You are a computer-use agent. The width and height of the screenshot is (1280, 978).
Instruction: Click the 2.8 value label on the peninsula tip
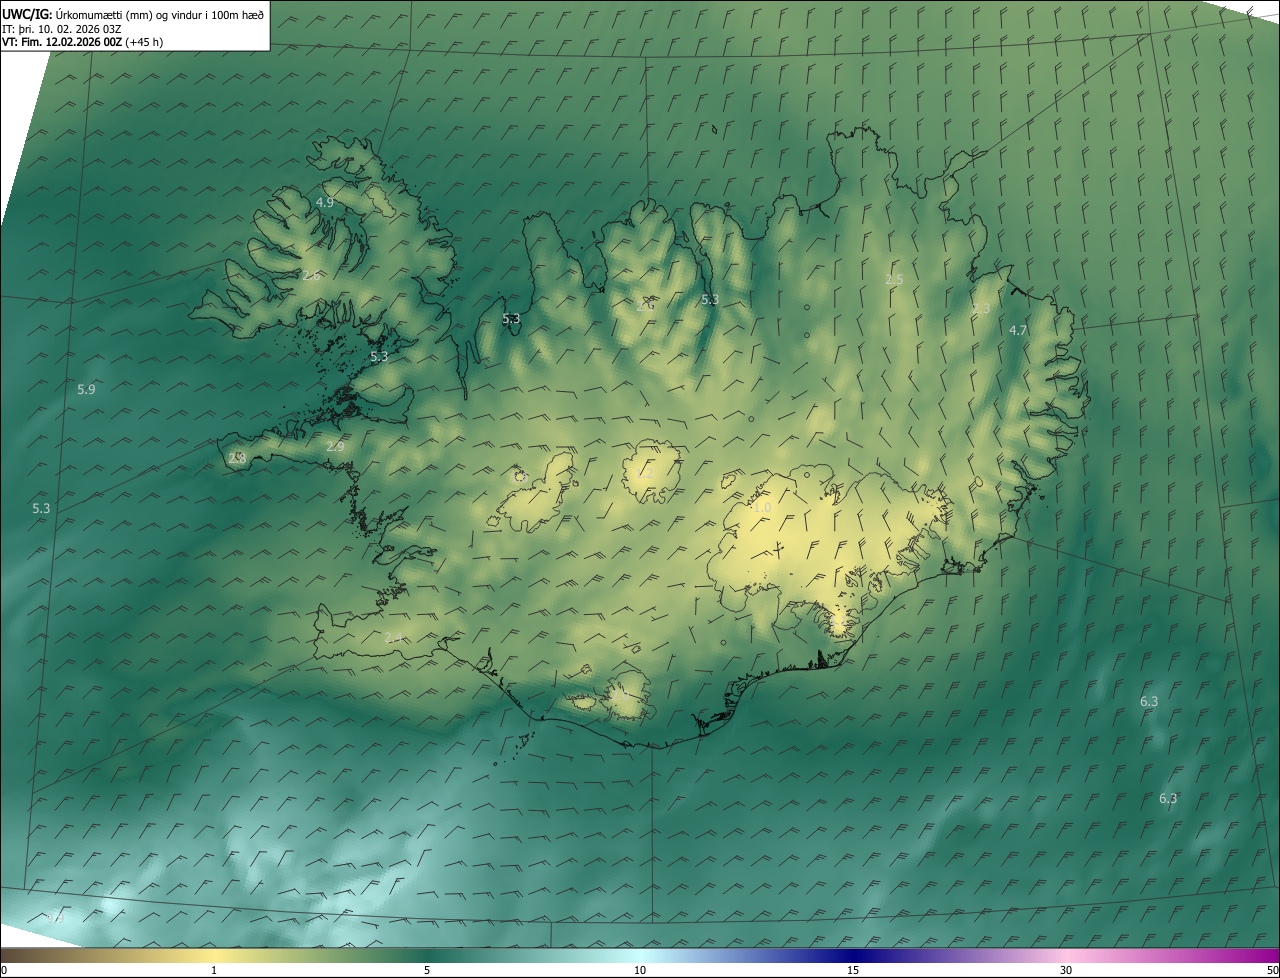(237, 458)
